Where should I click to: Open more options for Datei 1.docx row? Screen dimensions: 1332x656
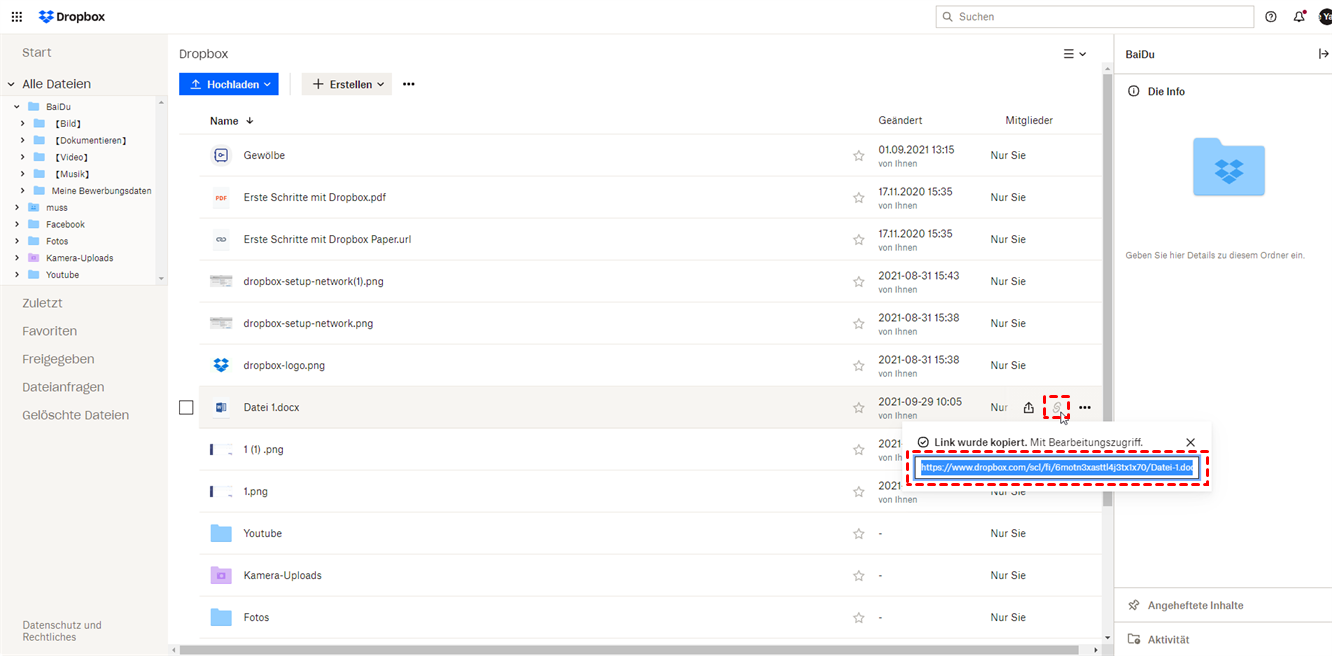[1085, 407]
